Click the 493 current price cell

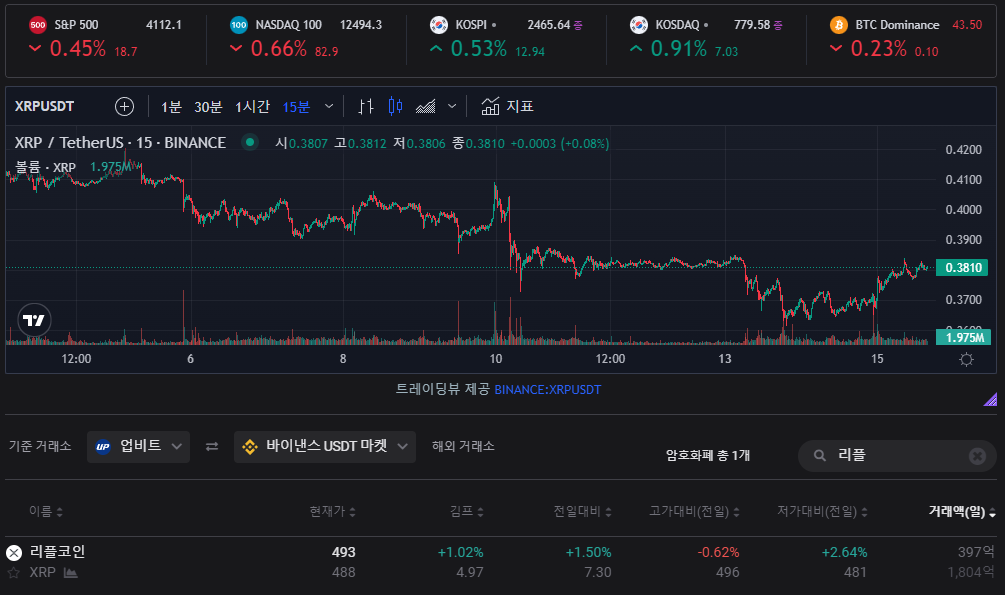[344, 552]
